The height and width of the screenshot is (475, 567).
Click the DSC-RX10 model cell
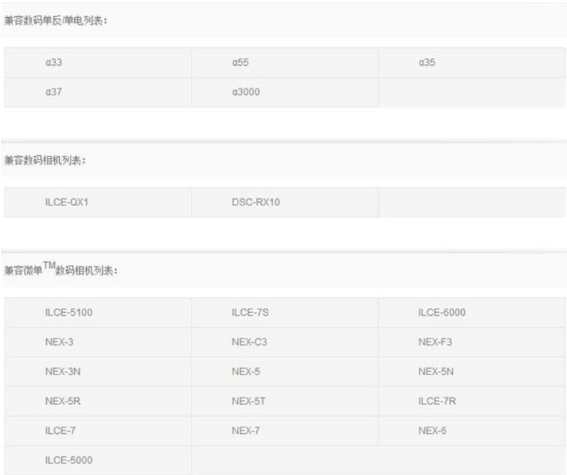coord(285,202)
